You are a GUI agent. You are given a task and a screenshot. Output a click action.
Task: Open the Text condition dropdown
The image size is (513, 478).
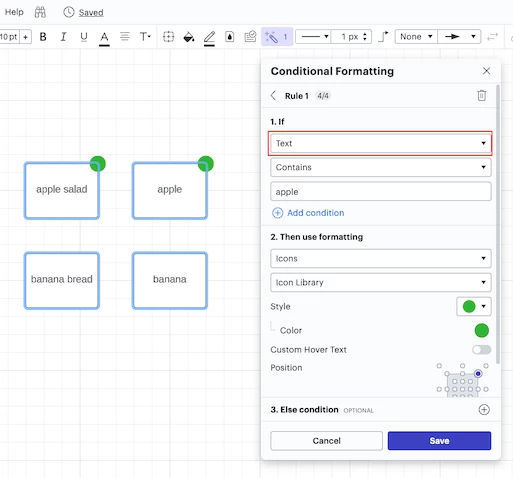click(380, 143)
